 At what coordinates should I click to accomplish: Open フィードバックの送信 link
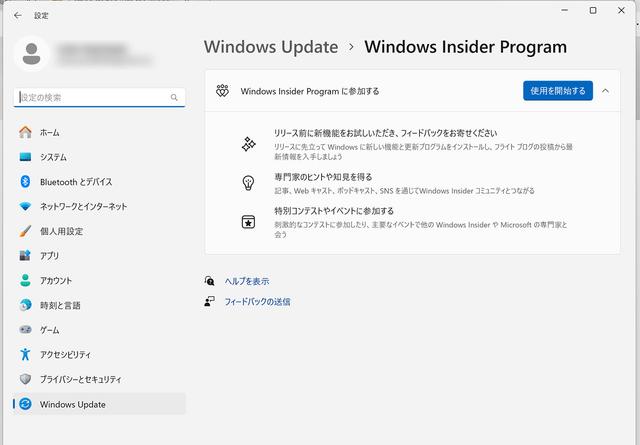click(x=257, y=302)
